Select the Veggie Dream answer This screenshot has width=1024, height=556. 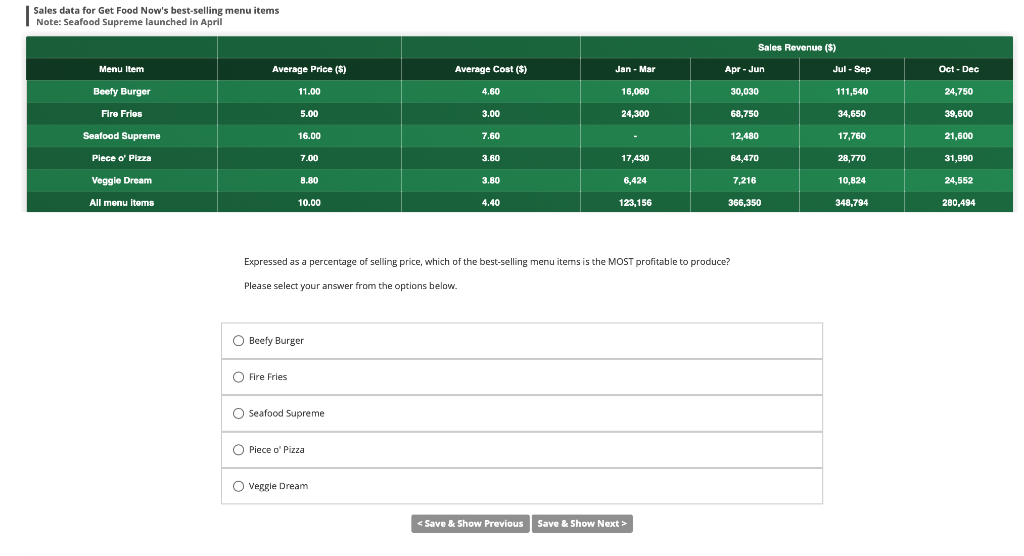[x=239, y=486]
